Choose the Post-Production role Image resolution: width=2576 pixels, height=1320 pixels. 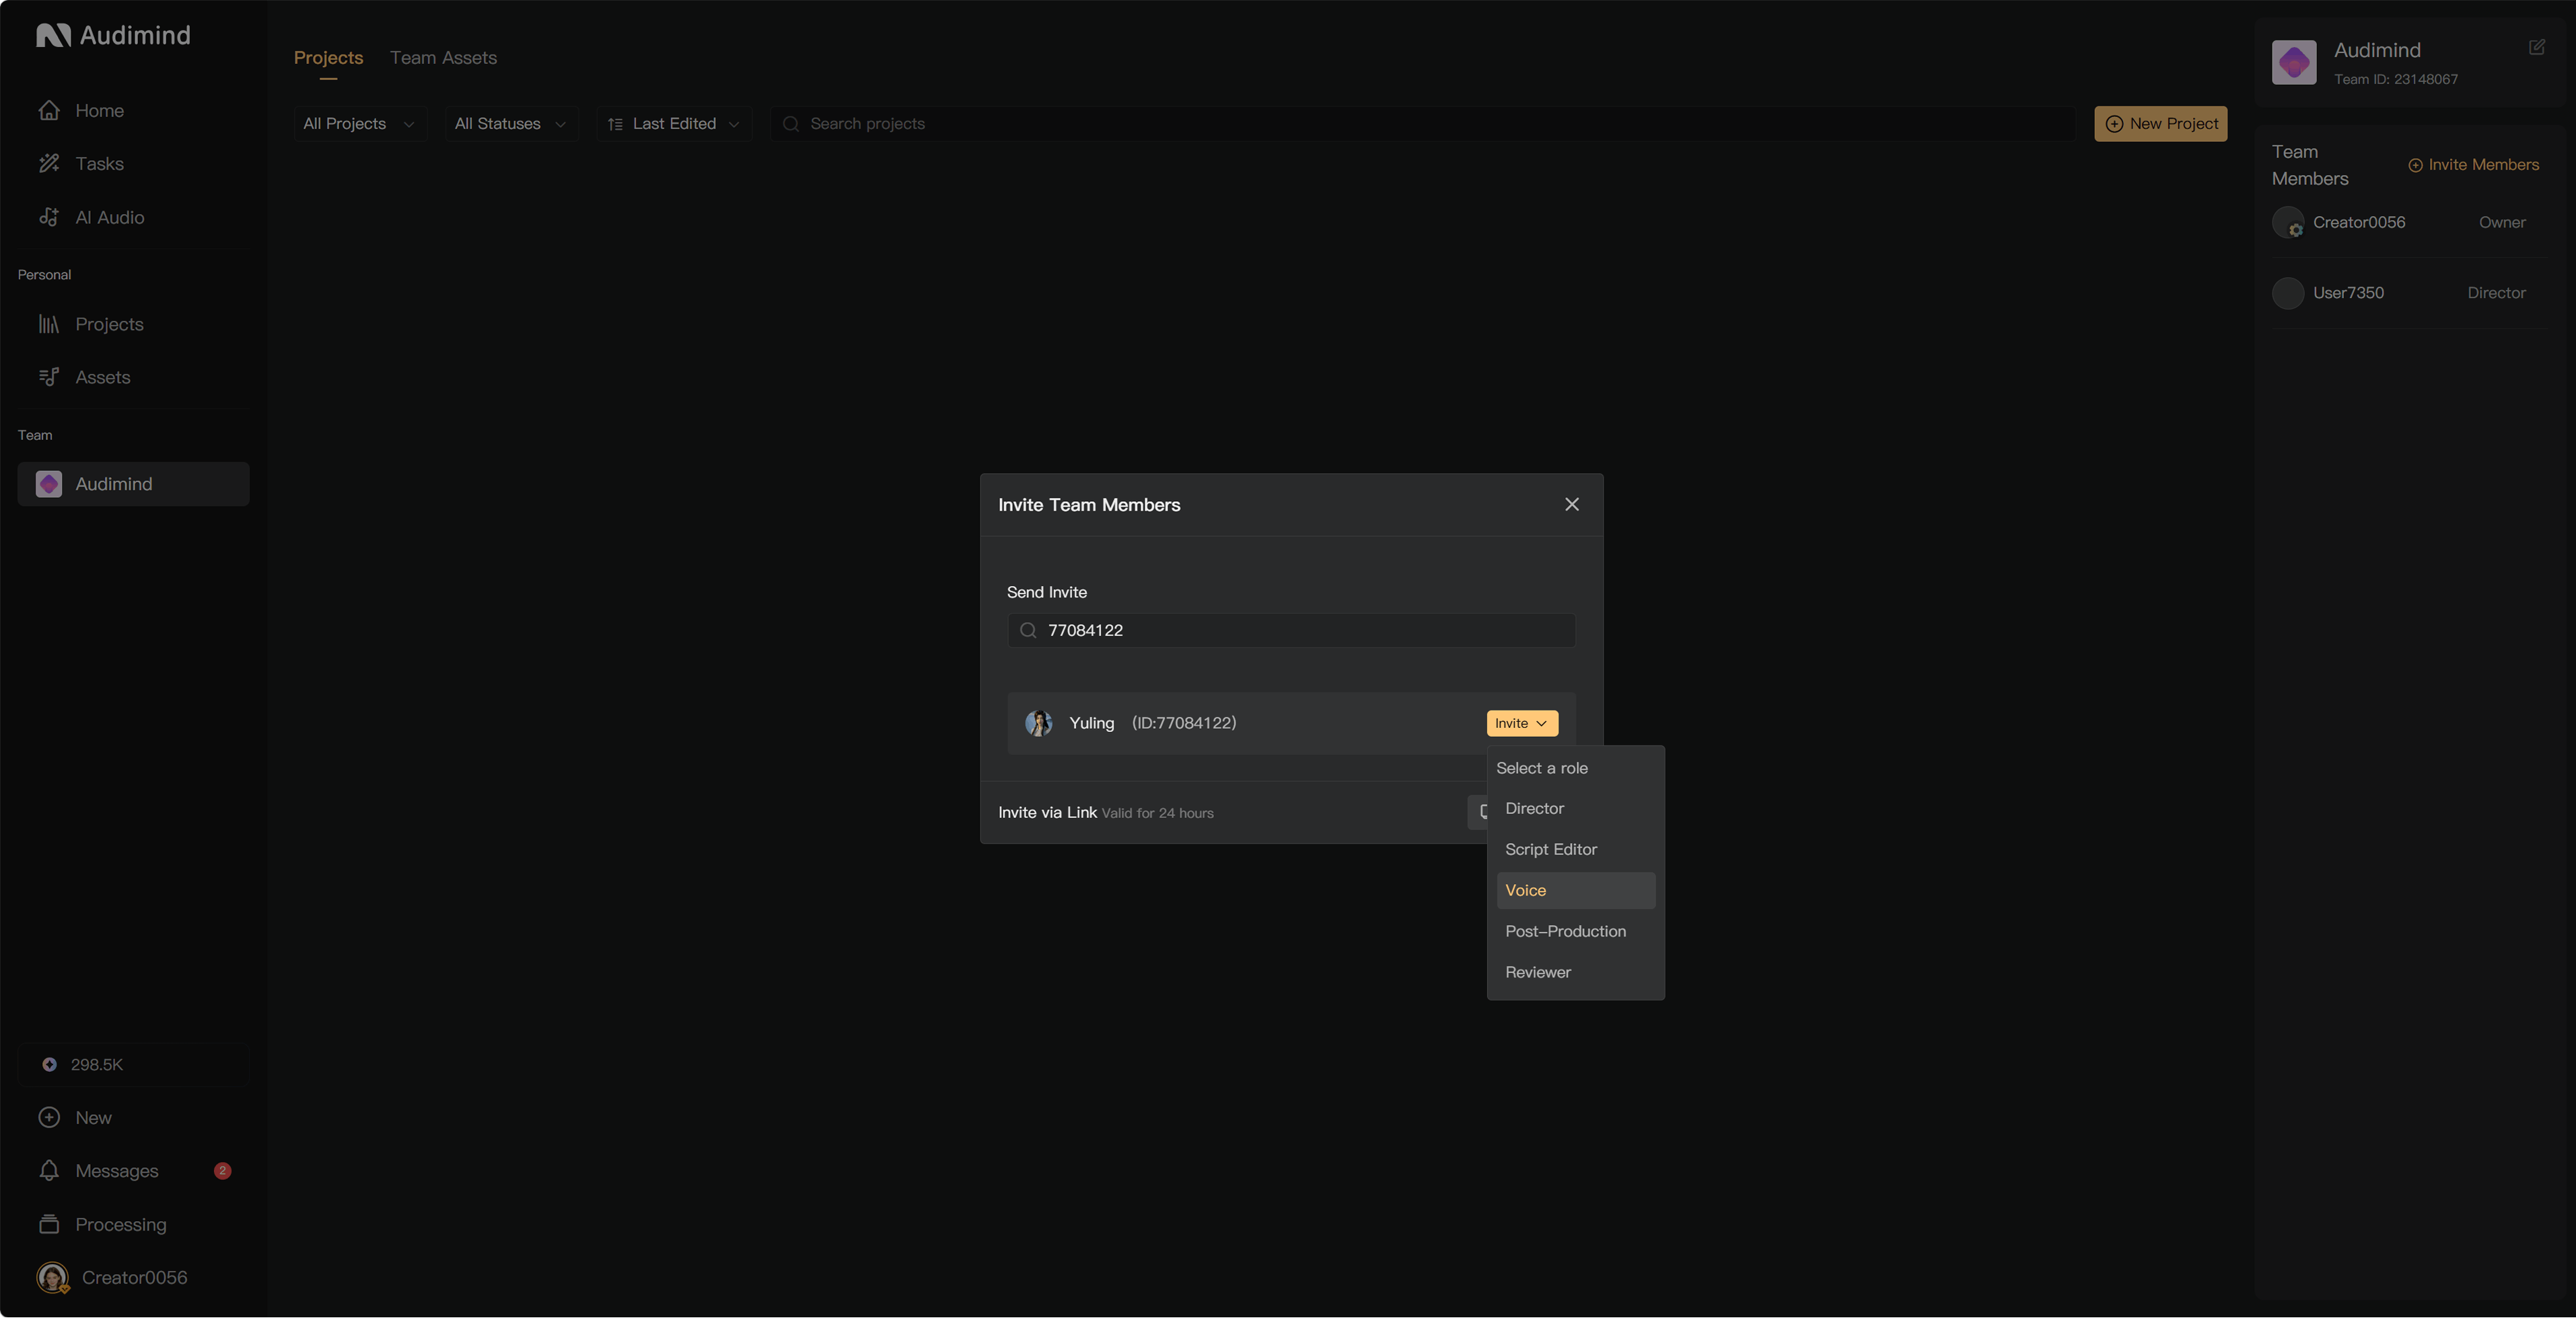coord(1575,932)
